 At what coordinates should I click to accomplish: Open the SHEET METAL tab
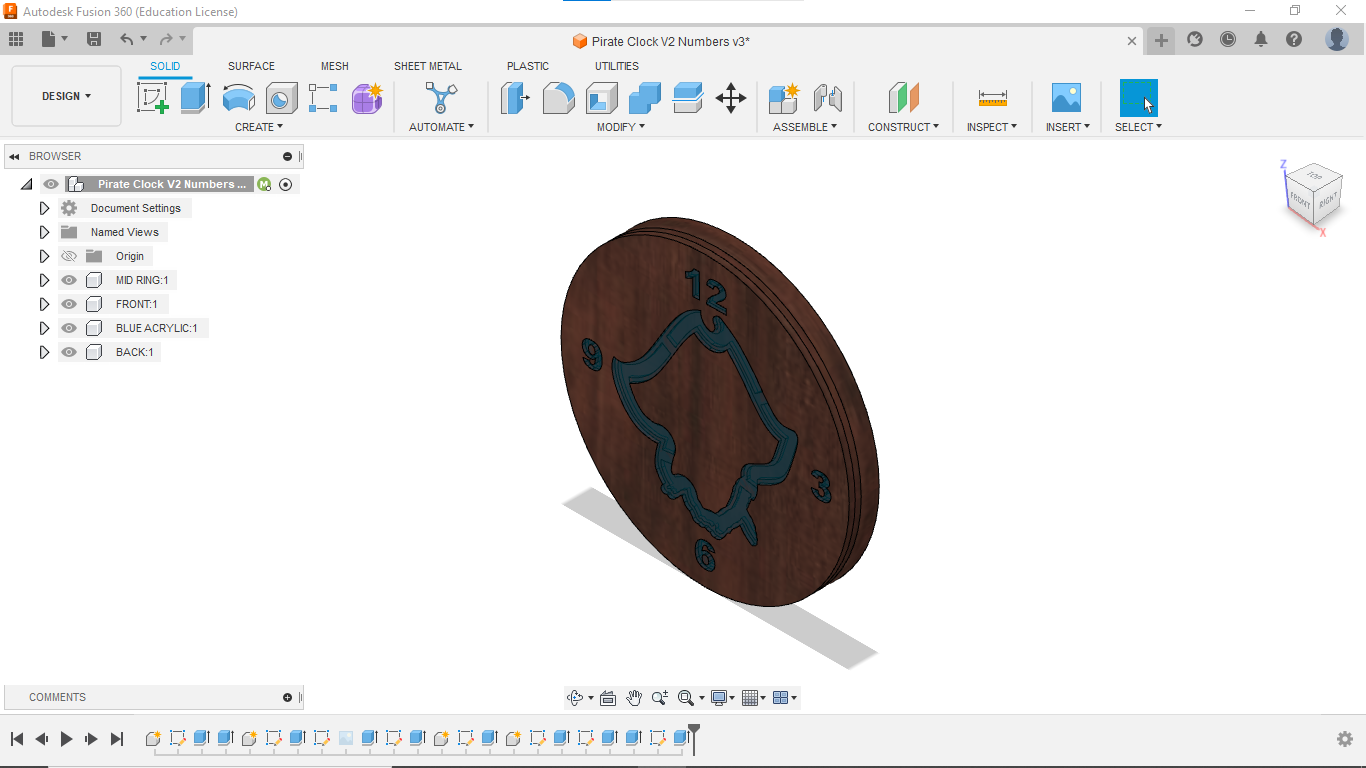[427, 66]
